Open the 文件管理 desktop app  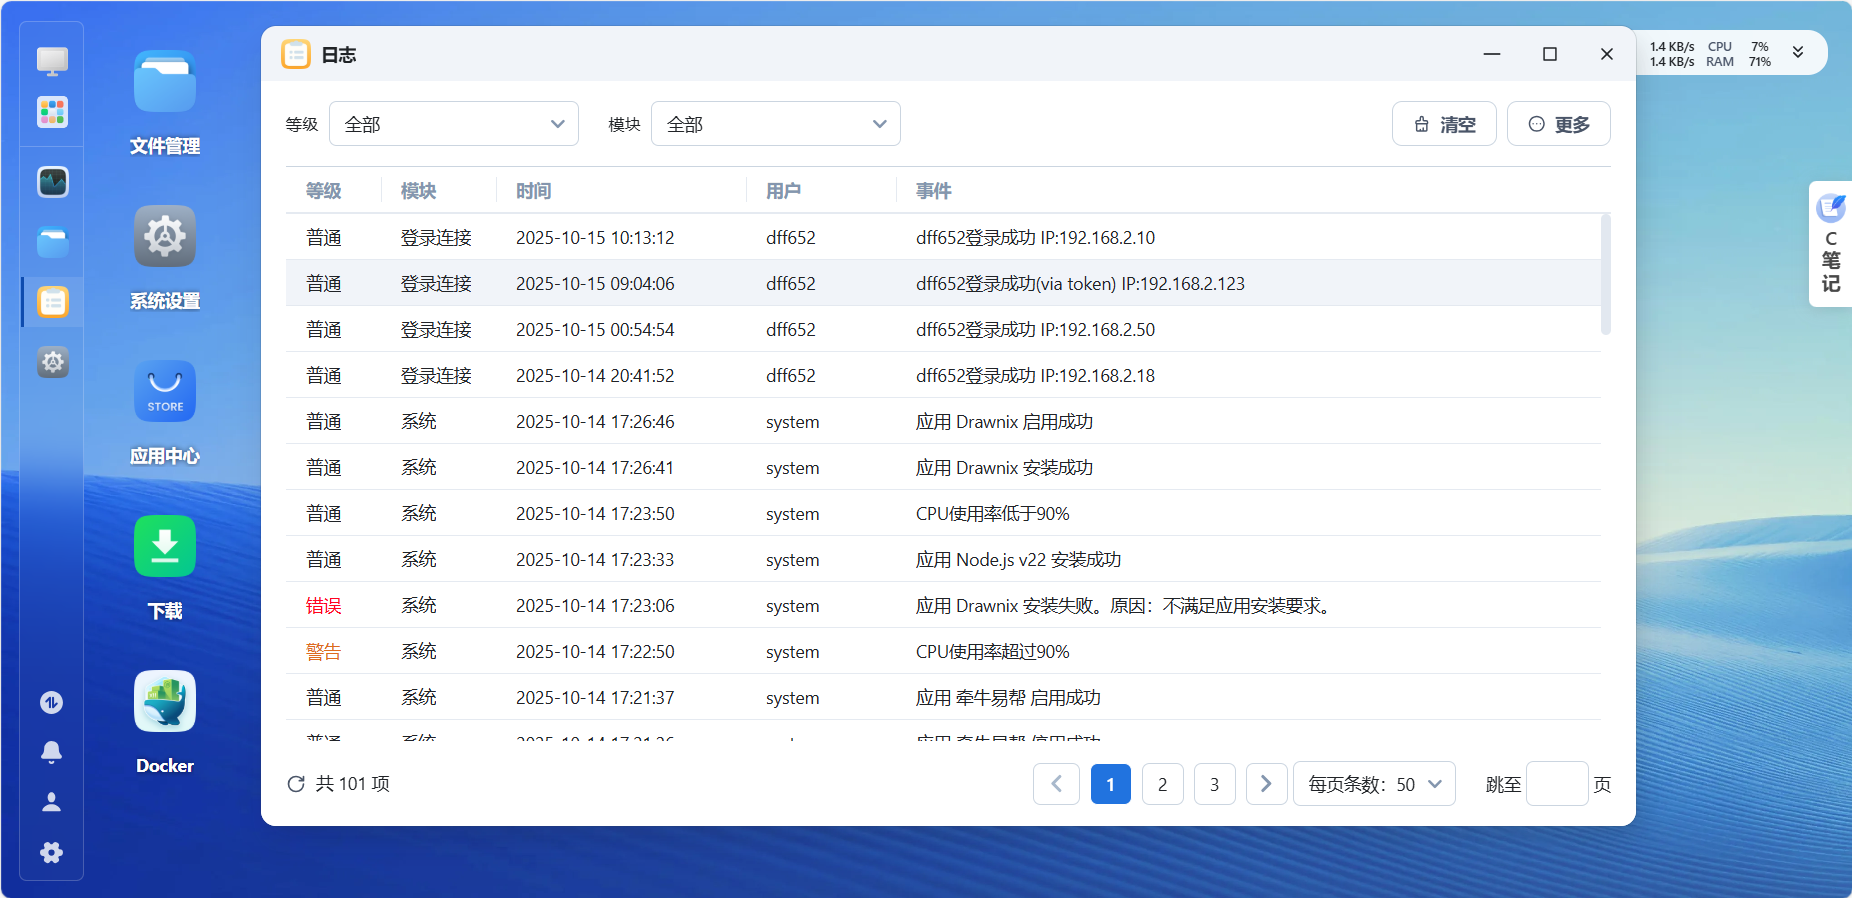(x=165, y=84)
